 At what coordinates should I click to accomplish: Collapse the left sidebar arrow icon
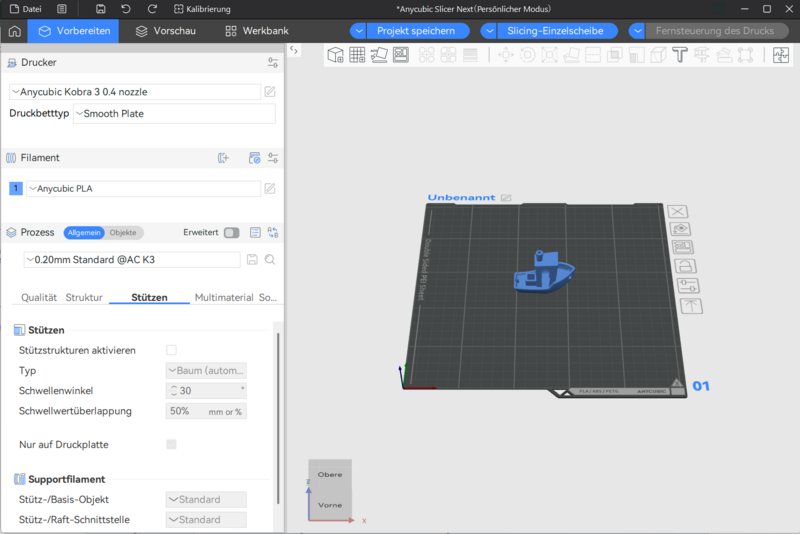point(294,50)
